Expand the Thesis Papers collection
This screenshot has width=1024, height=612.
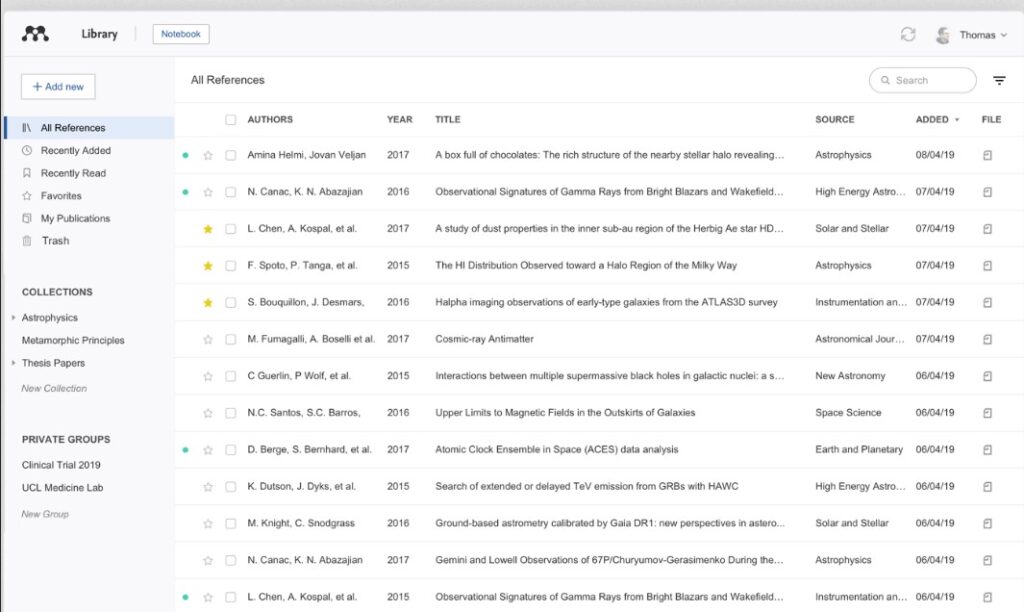coord(14,363)
